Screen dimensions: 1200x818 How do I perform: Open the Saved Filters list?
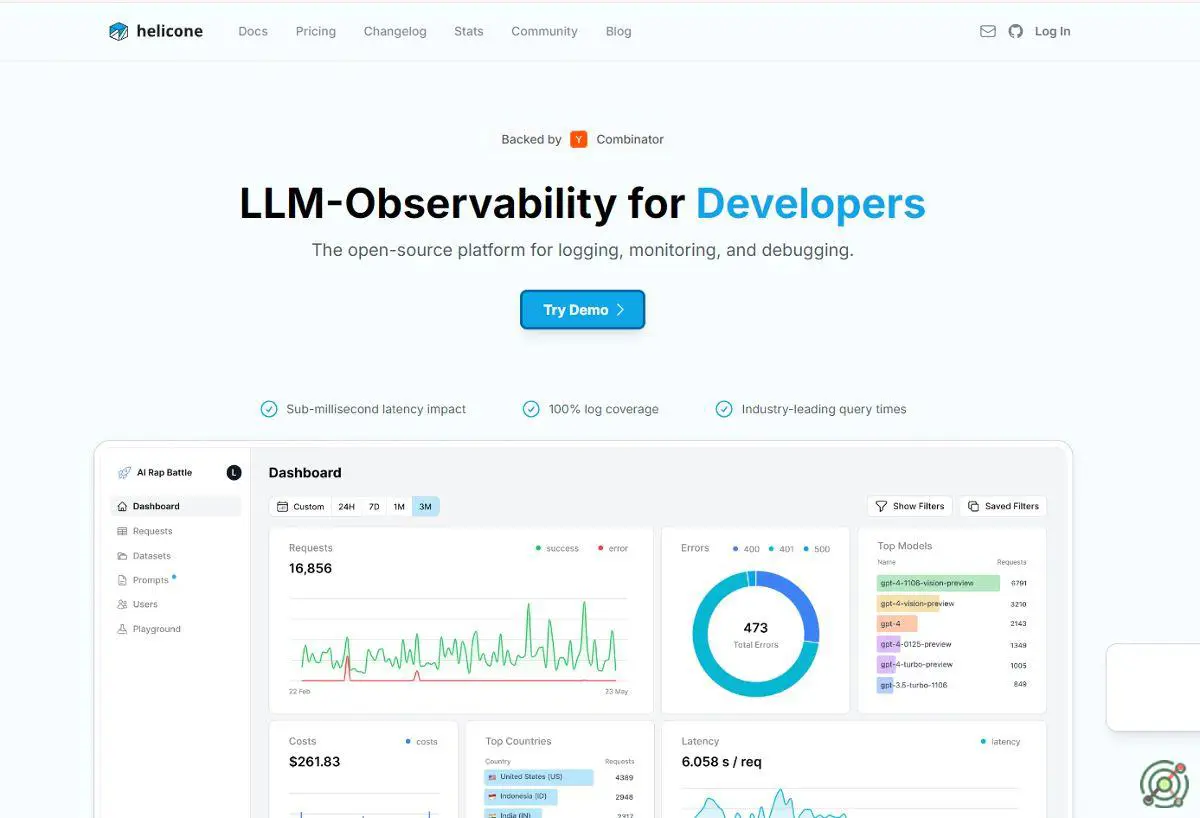coord(1002,506)
